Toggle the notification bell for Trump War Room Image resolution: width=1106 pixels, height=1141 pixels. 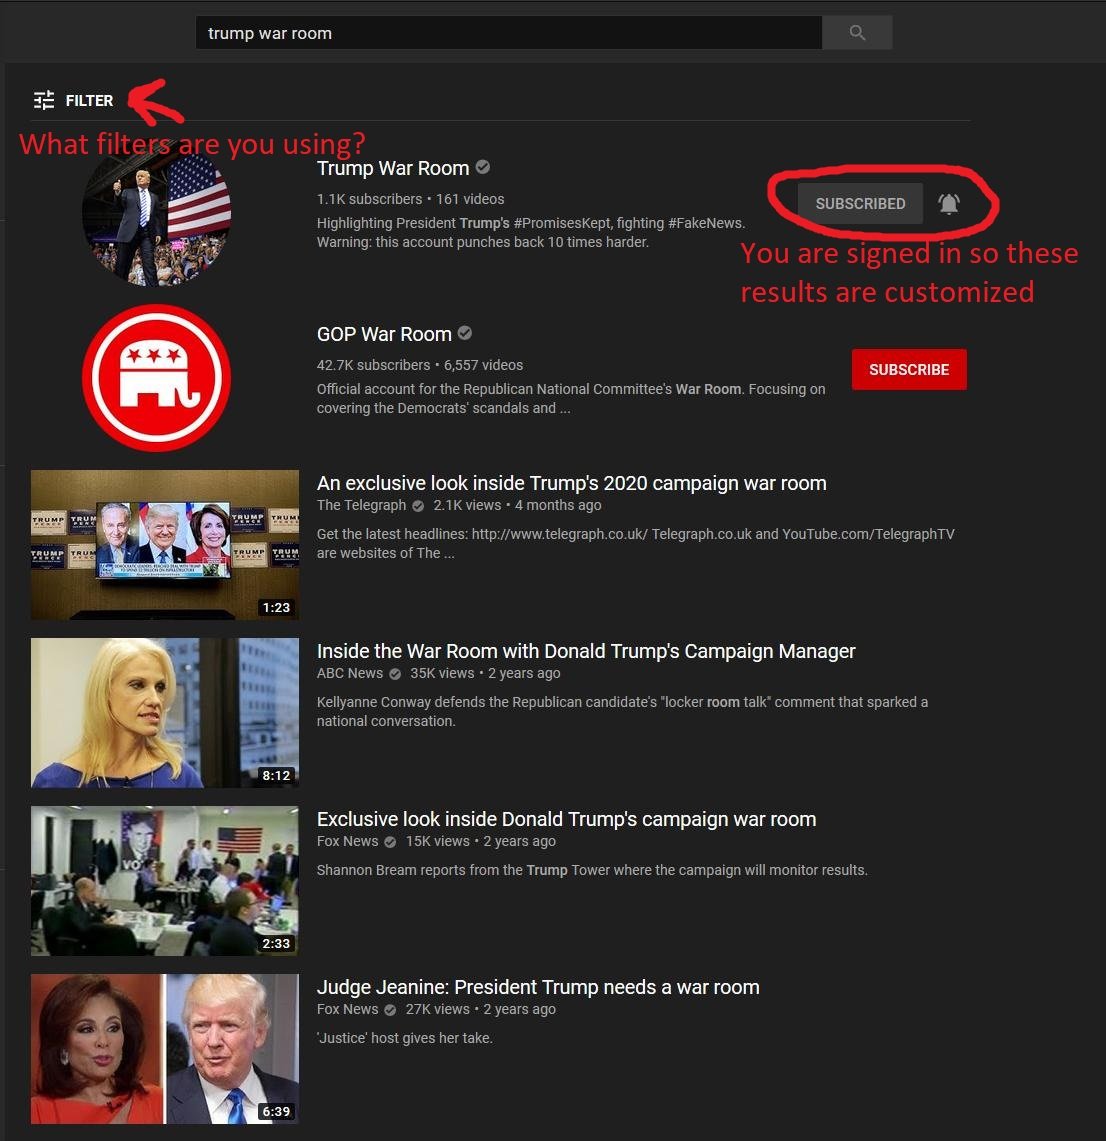coord(949,204)
